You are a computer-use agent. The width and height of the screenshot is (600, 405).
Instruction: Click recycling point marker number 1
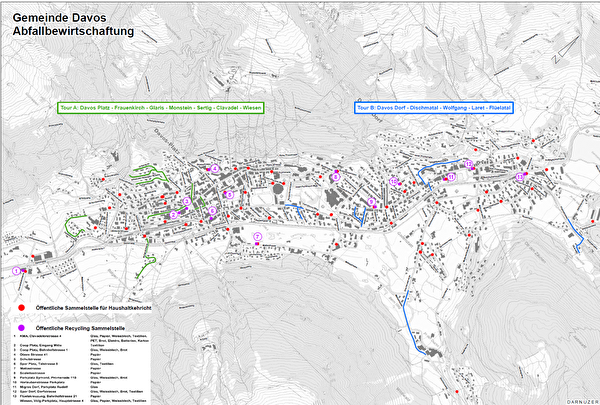(x=16, y=271)
